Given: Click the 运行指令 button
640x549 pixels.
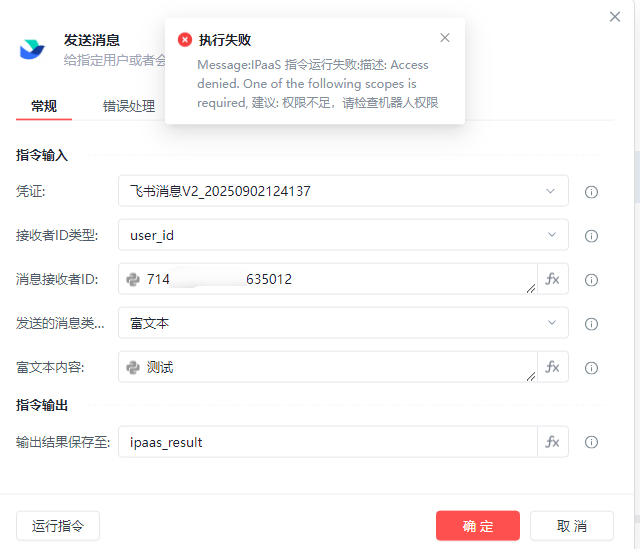Looking at the screenshot, I should 58,526.
